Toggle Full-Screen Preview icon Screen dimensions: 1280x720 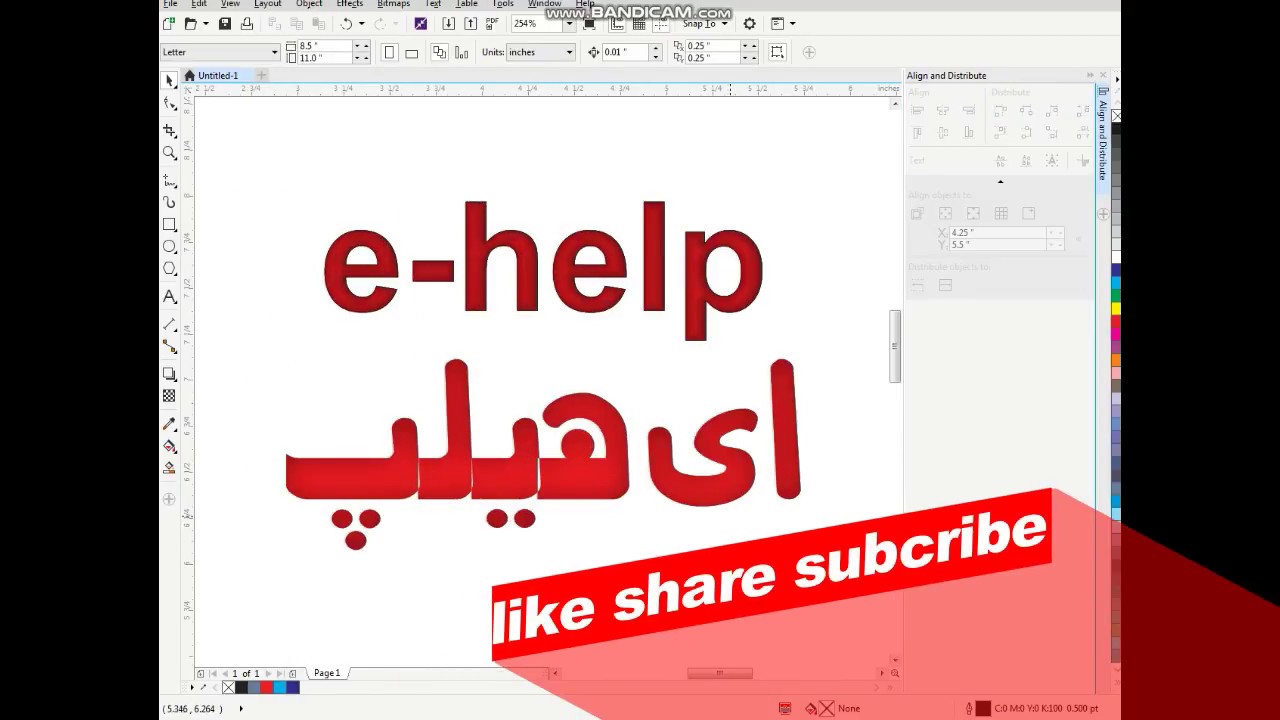[x=589, y=23]
